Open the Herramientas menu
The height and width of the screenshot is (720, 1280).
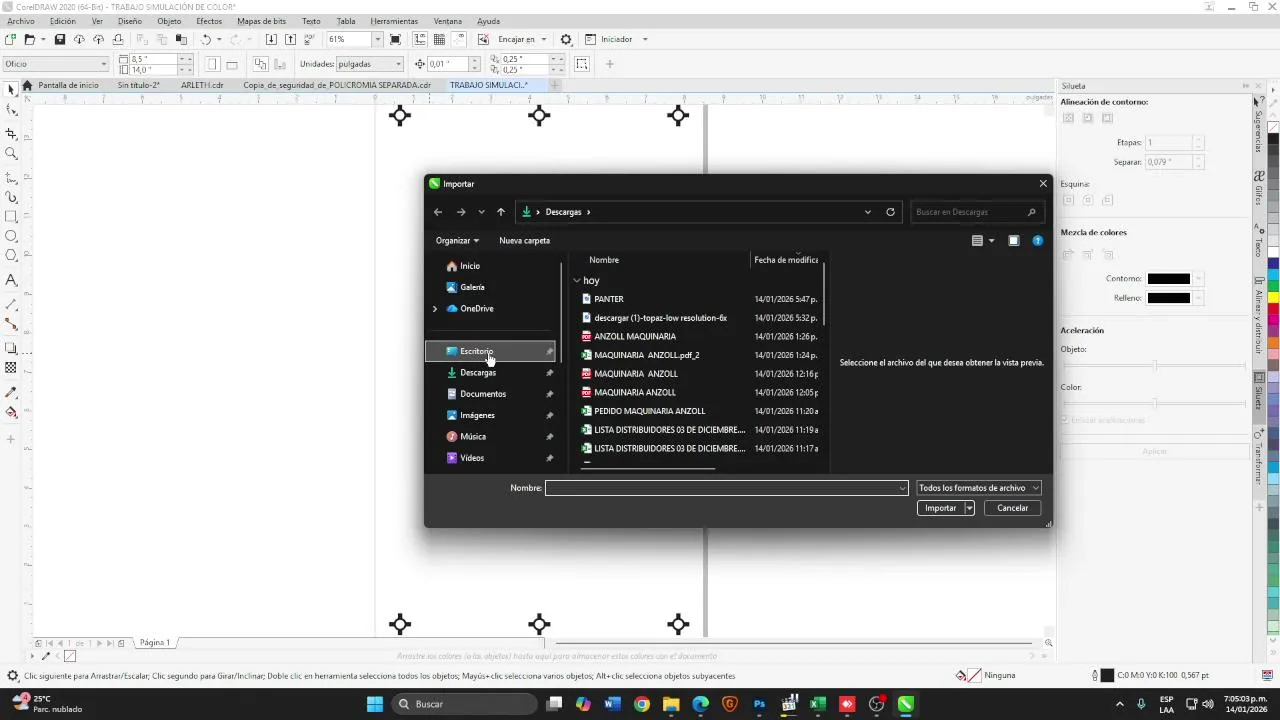click(x=394, y=21)
